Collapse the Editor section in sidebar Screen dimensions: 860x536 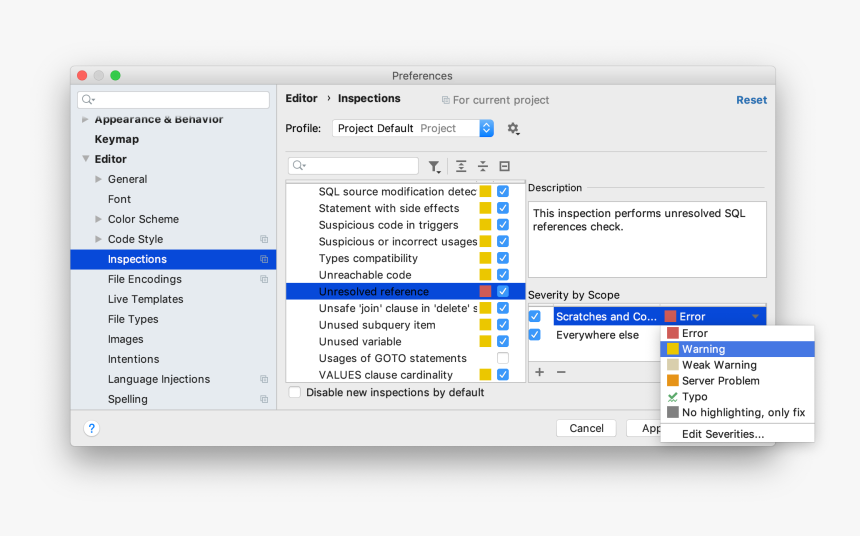point(86,159)
